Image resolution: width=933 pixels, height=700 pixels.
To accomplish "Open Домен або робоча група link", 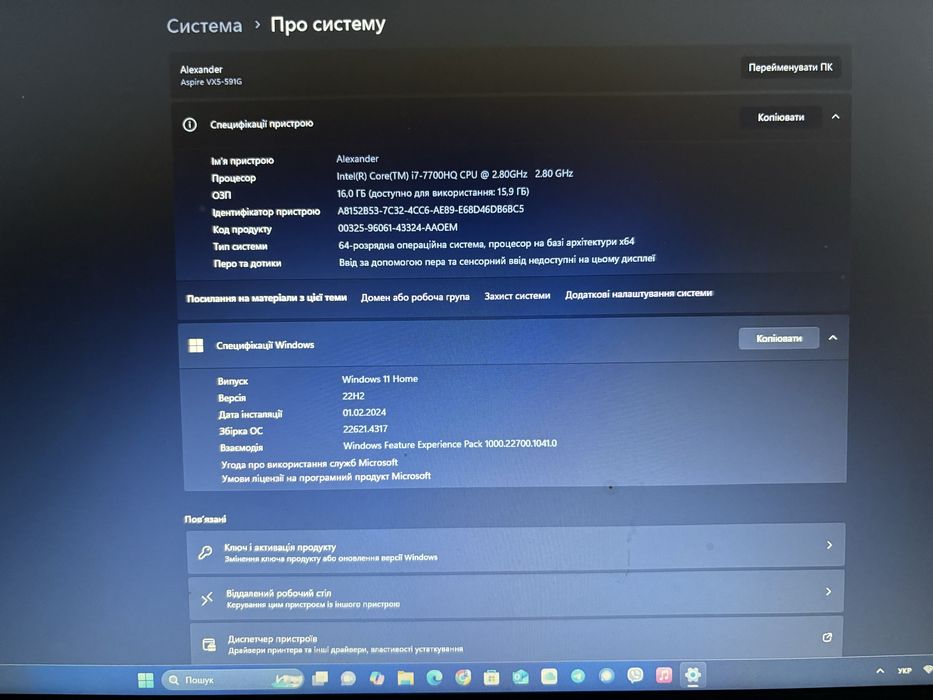I will click(415, 296).
